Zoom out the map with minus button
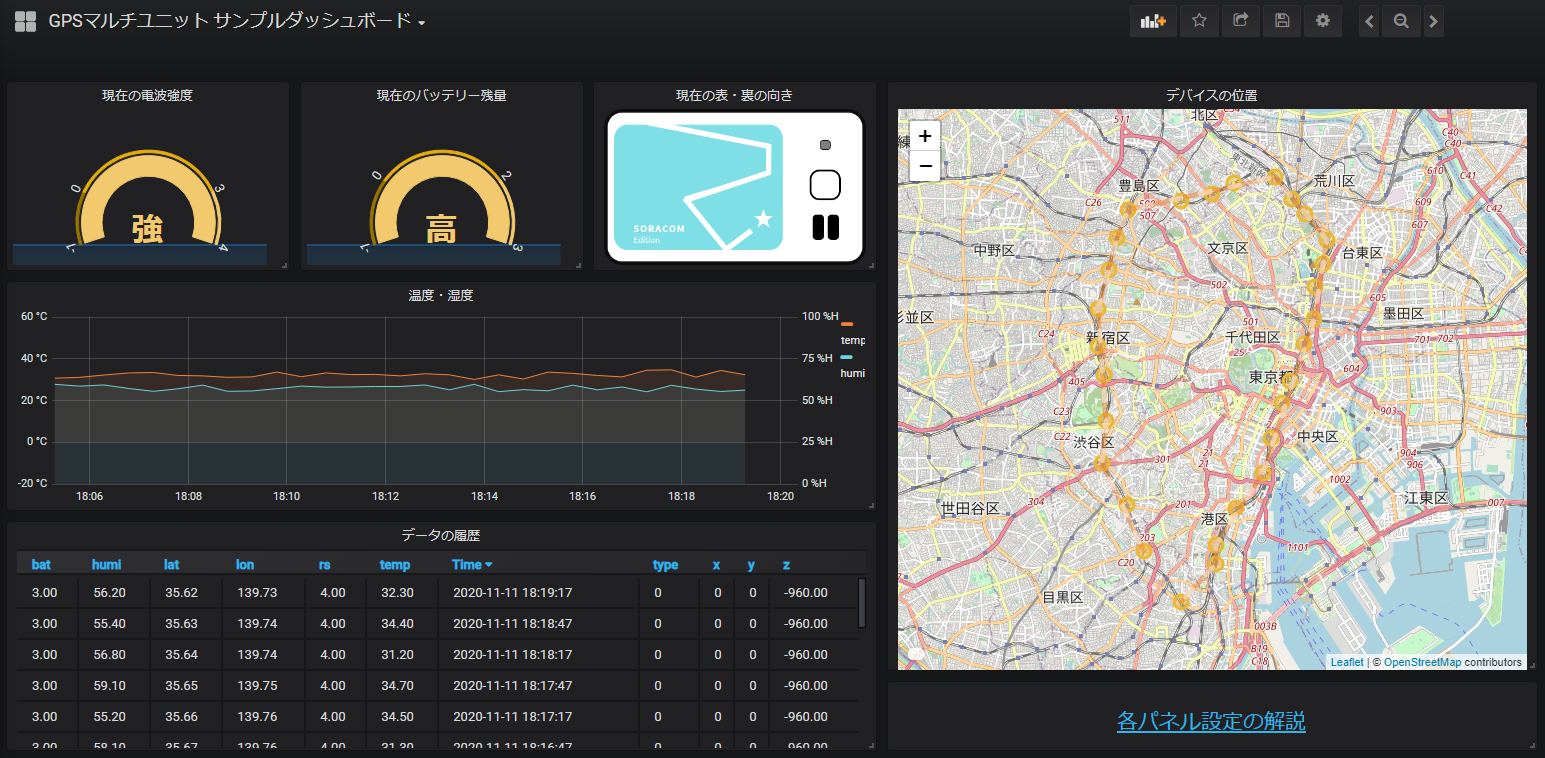1545x758 pixels. 925,166
